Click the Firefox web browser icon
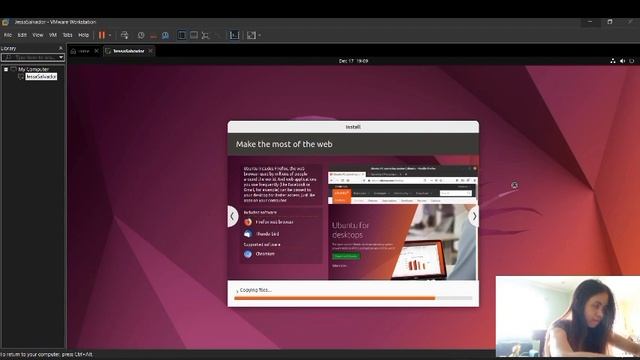The image size is (640, 360). pos(248,222)
